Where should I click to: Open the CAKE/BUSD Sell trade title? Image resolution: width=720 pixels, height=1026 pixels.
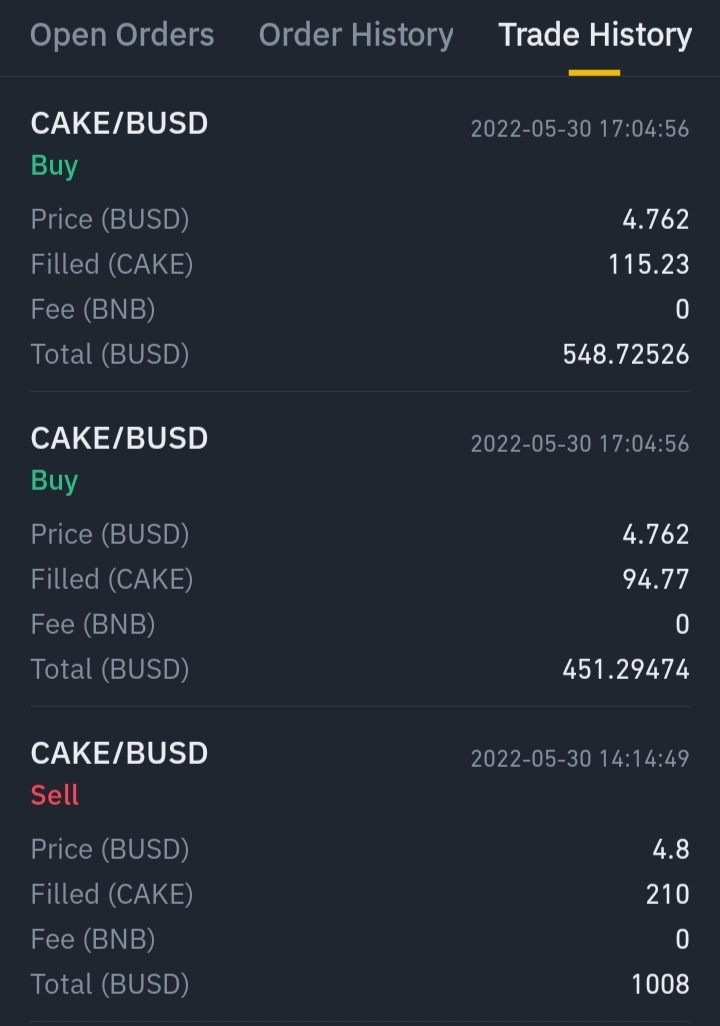point(119,753)
